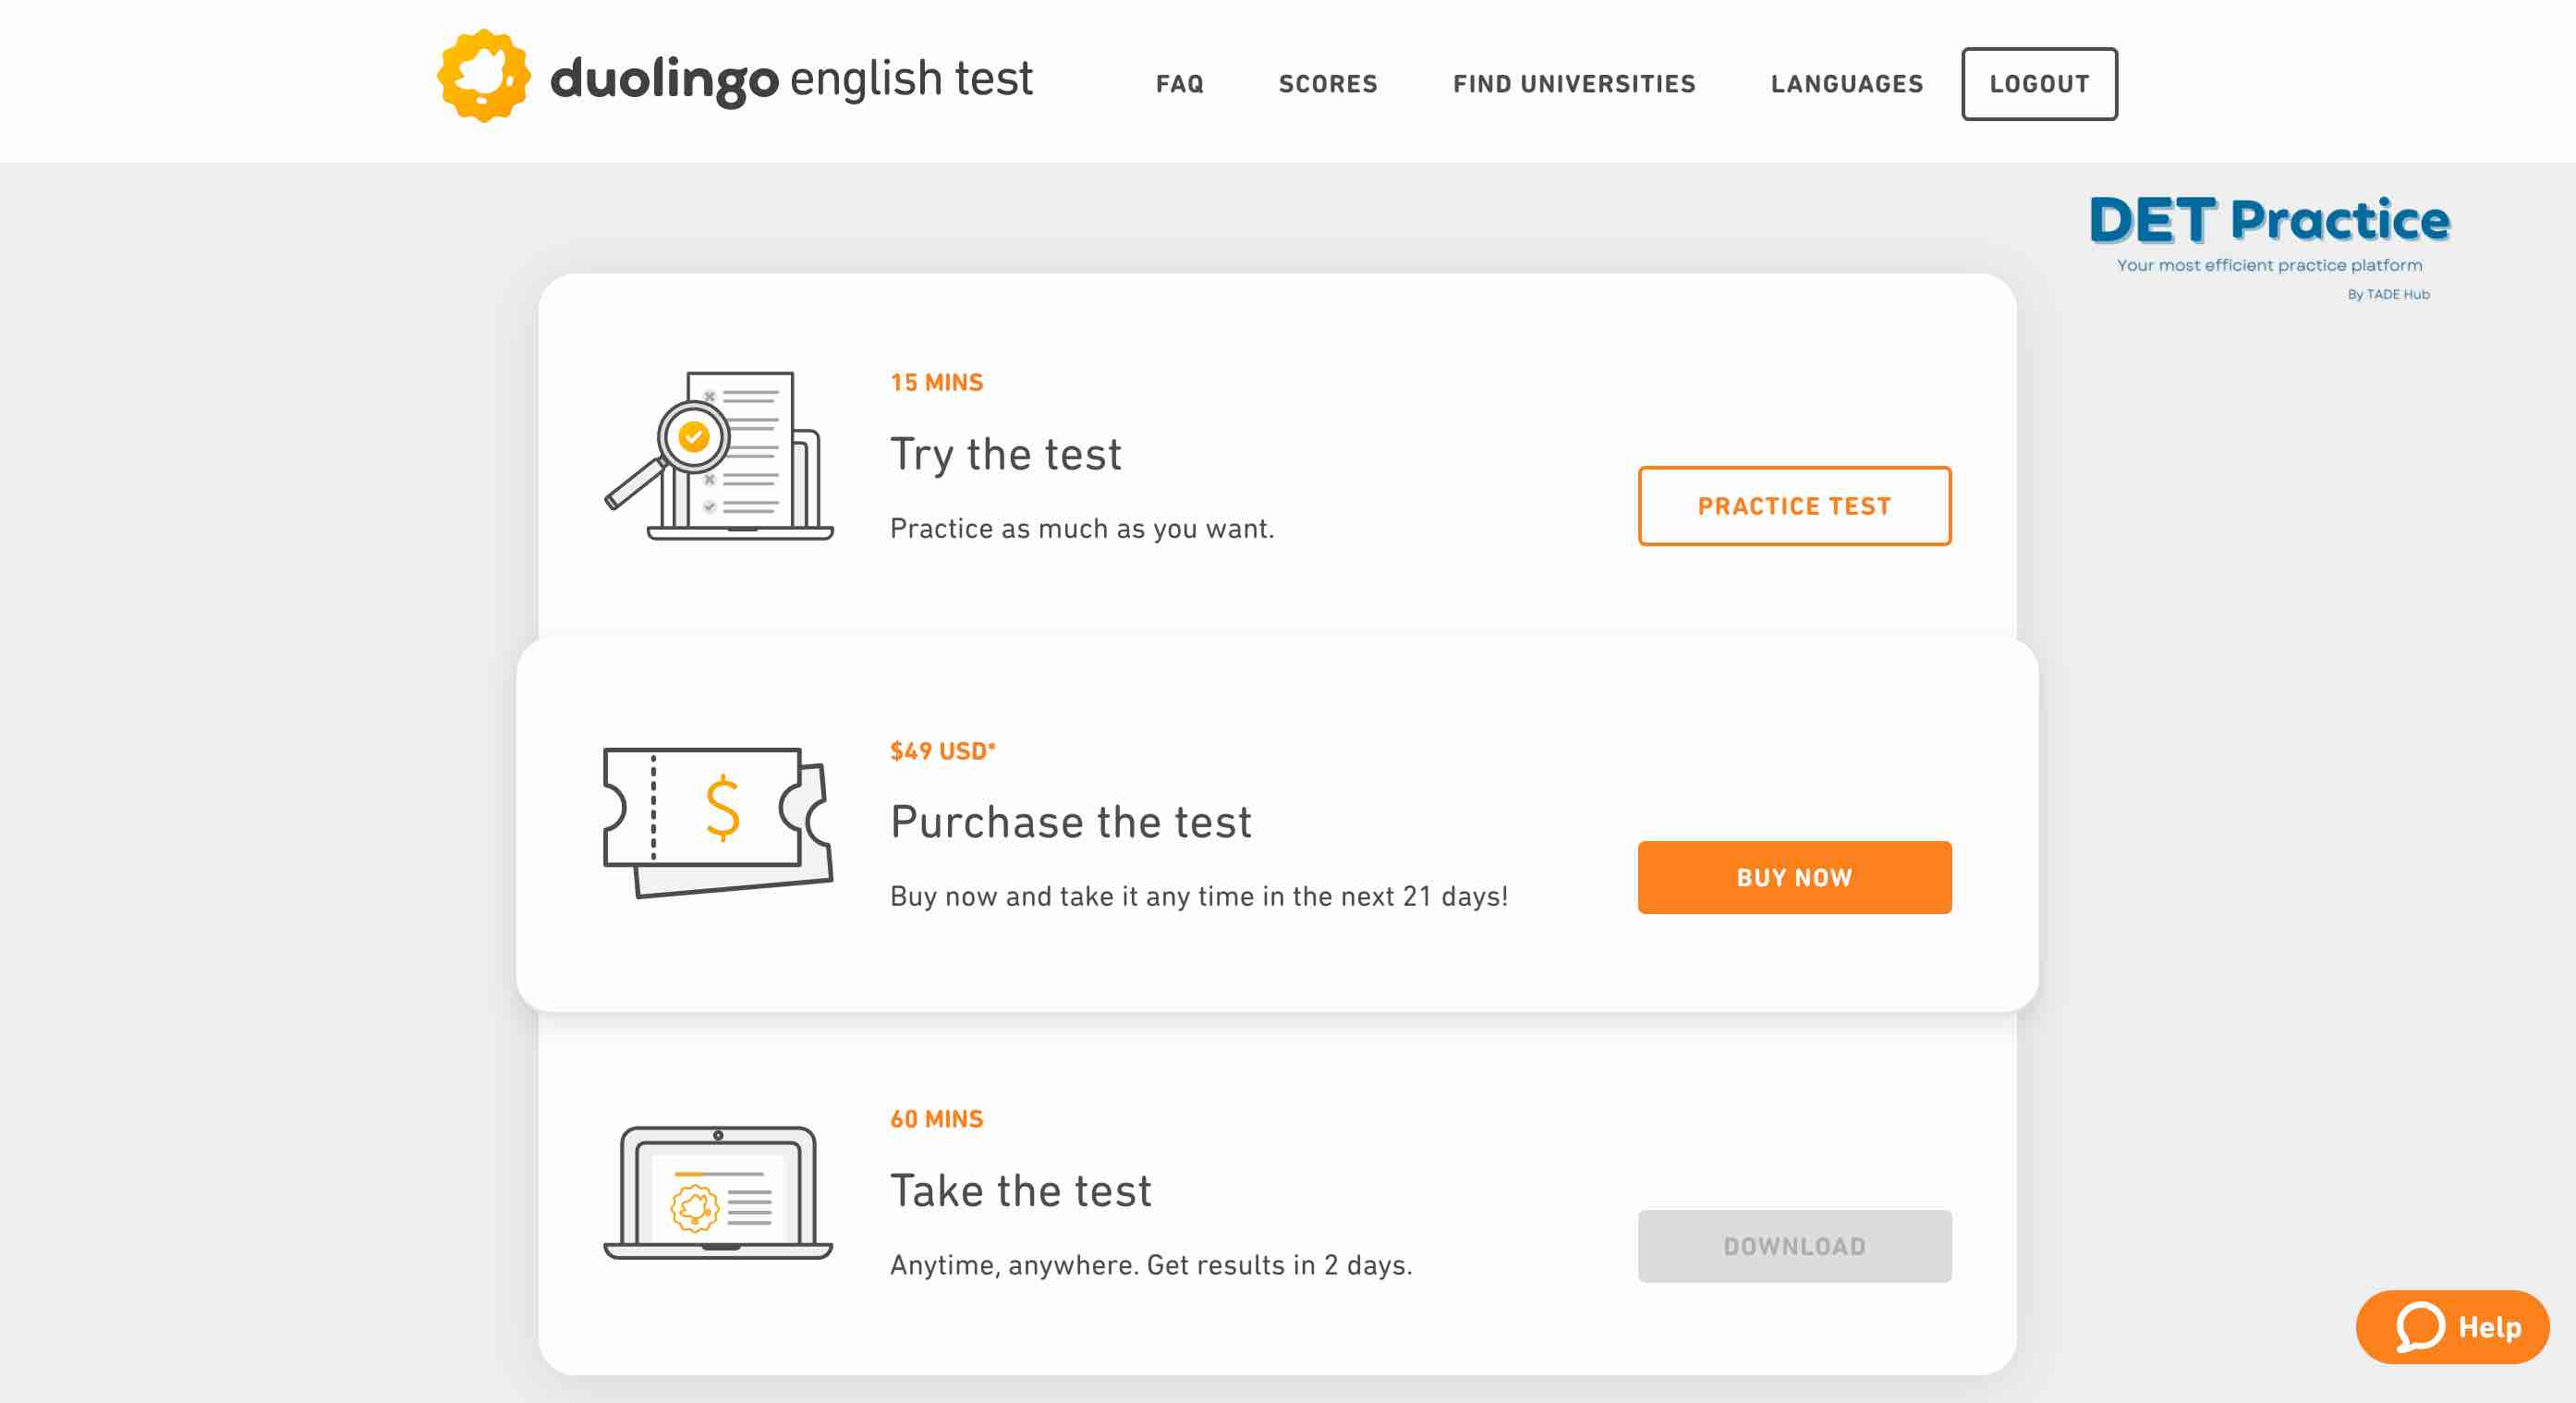Viewport: 2576px width, 1403px height.
Task: Open FIND UNIVERSITIES in navigation
Action: click(1574, 84)
